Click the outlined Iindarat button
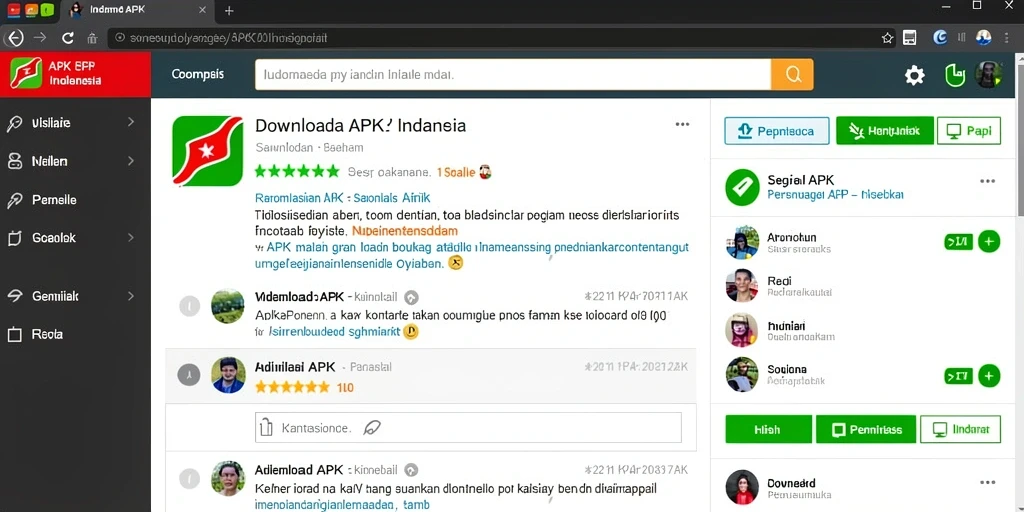 coord(960,430)
